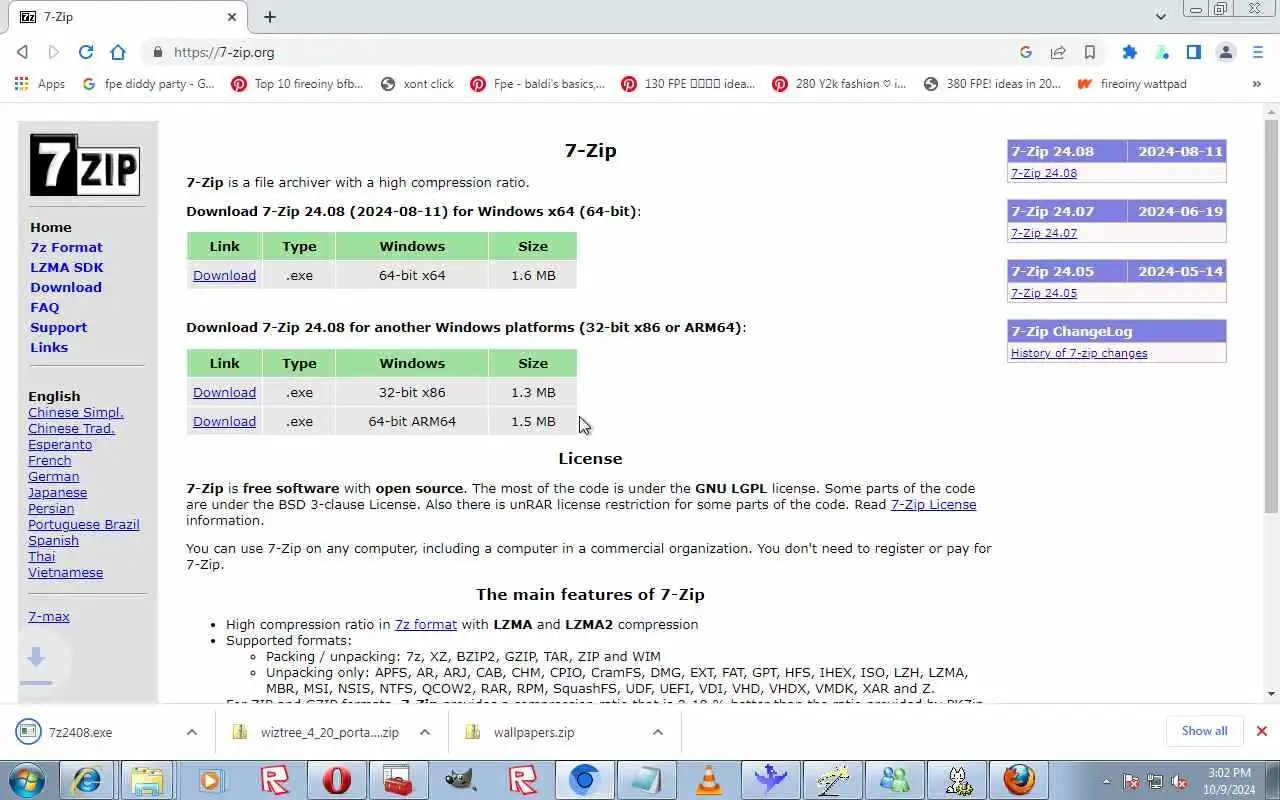Viewport: 1280px width, 800px height.
Task: Open the 7-Zip 24.07 news link
Action: (x=1044, y=233)
